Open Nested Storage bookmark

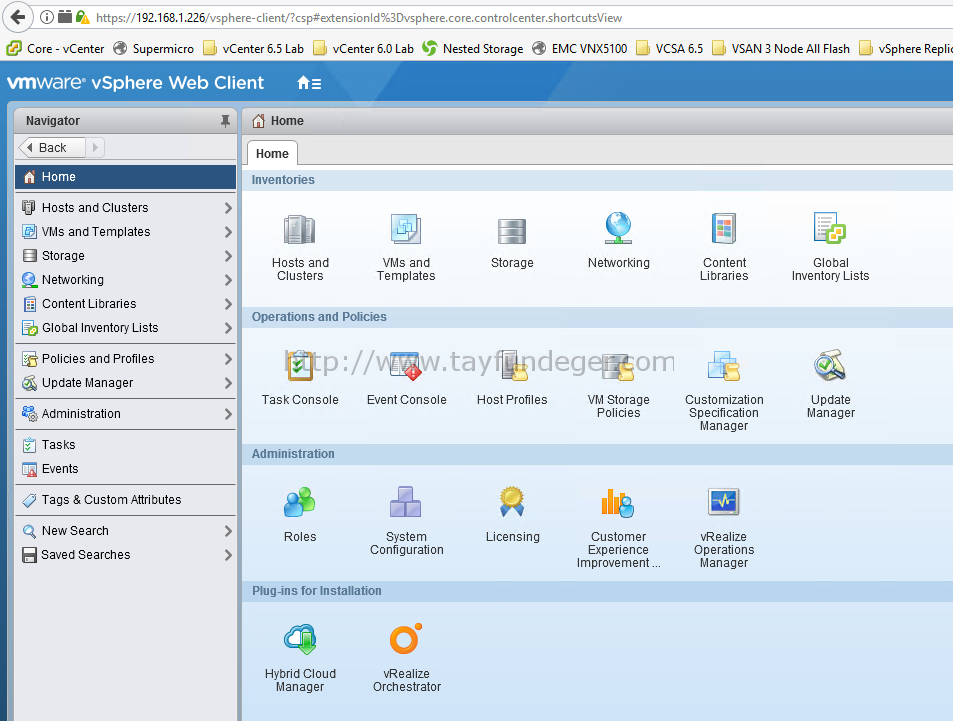tap(473, 49)
